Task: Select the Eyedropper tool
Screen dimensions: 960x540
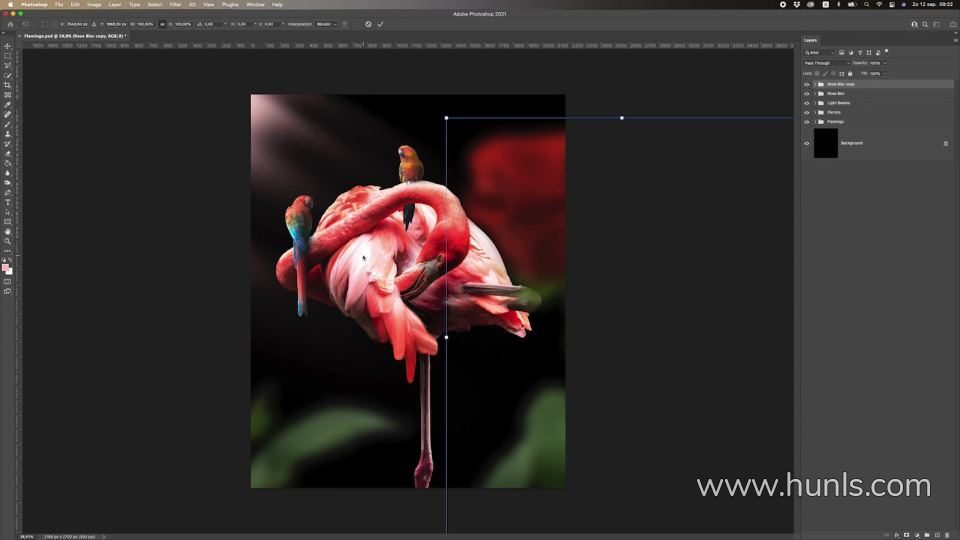Action: [x=8, y=105]
